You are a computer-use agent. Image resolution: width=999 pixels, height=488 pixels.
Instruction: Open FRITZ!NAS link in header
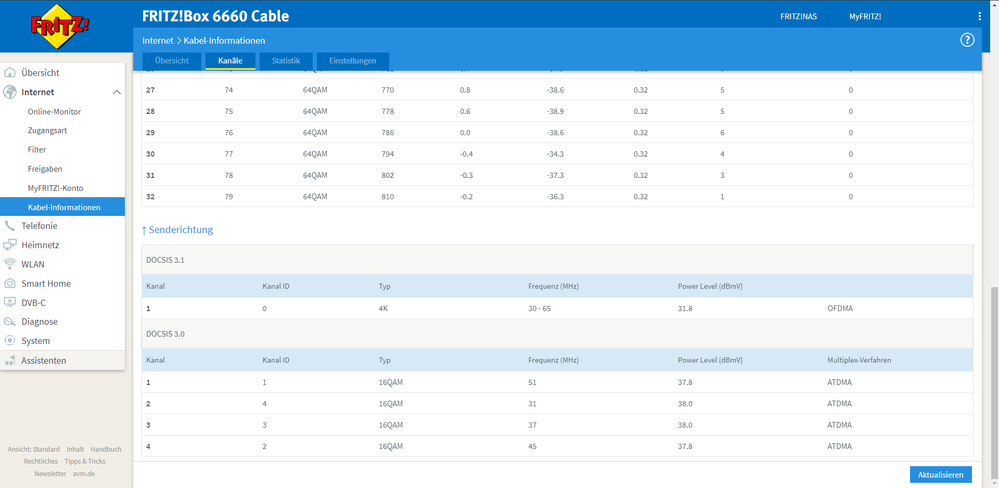tap(798, 17)
